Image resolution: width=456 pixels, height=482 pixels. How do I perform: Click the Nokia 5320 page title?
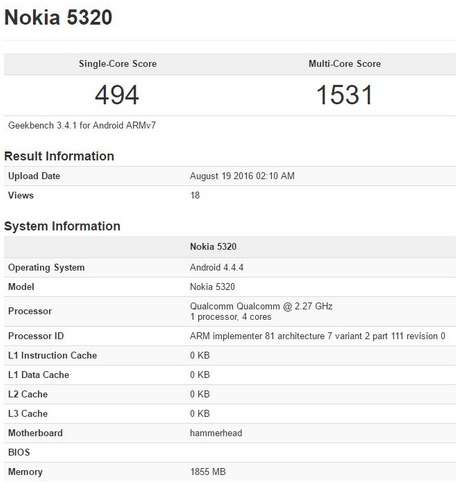(58, 17)
